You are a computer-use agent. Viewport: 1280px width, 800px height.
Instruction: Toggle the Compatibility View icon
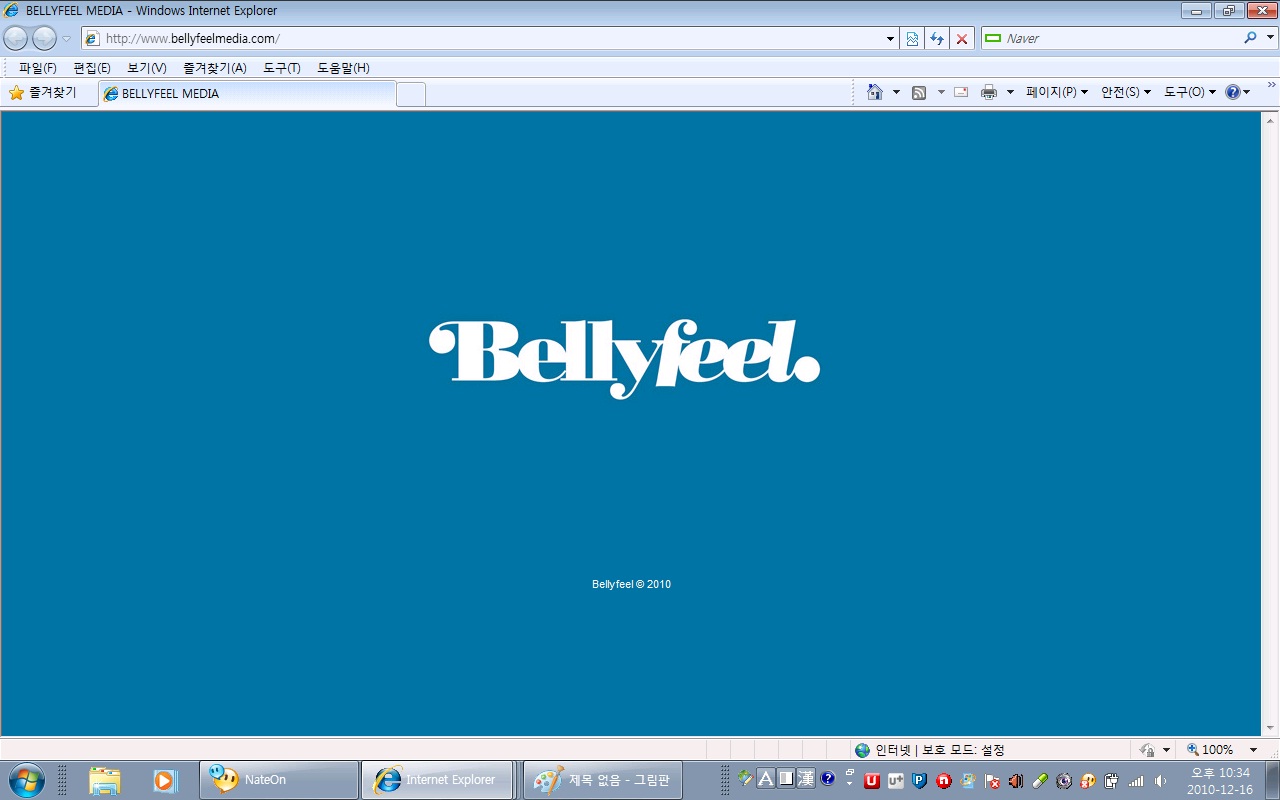912,39
